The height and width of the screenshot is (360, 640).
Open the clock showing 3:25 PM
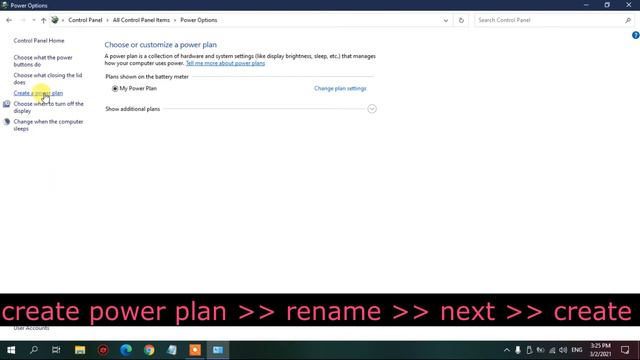[x=600, y=350]
